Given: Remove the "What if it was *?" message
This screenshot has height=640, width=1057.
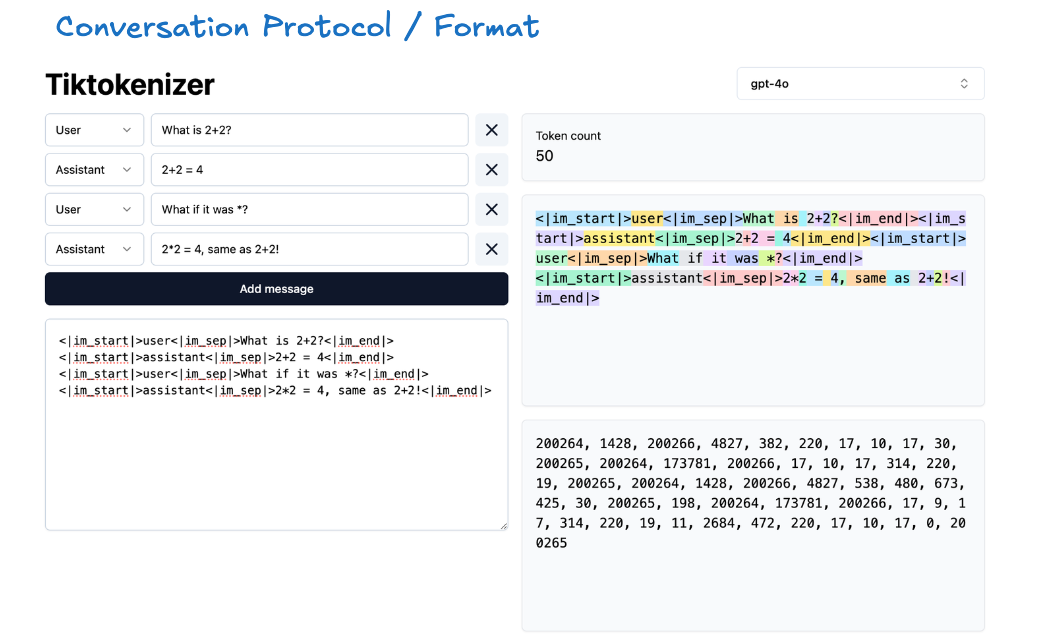Looking at the screenshot, I should click(491, 210).
